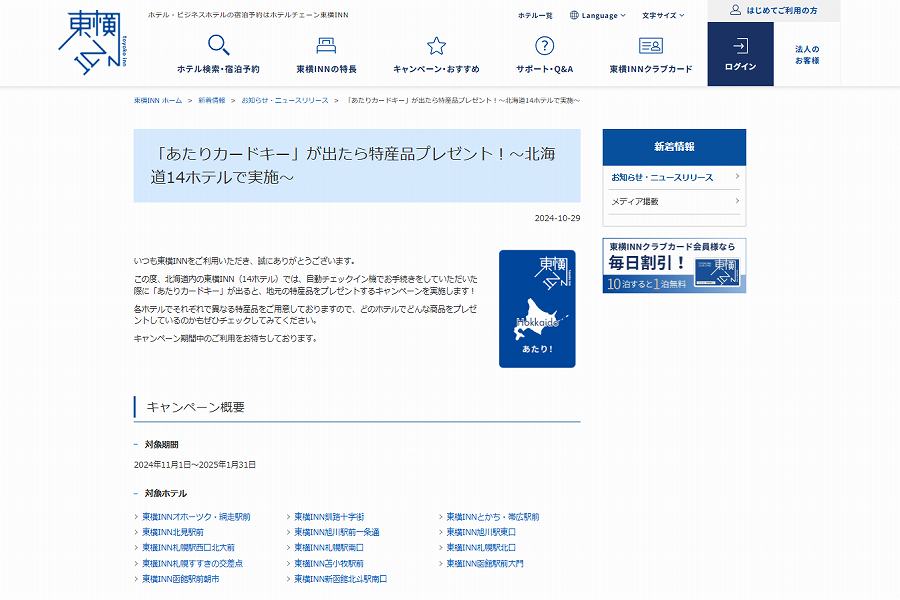Go to 新着情報 breadcrumb

click(212, 100)
